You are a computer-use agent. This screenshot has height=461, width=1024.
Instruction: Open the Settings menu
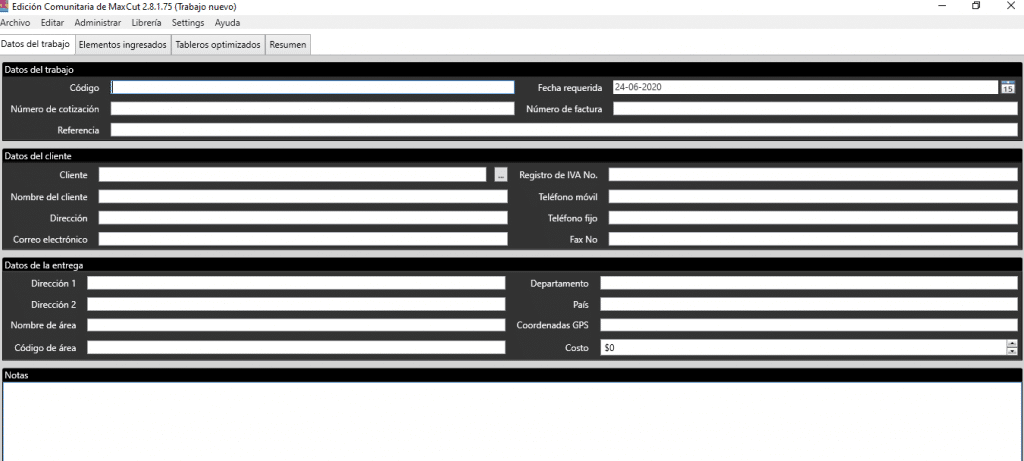(188, 23)
